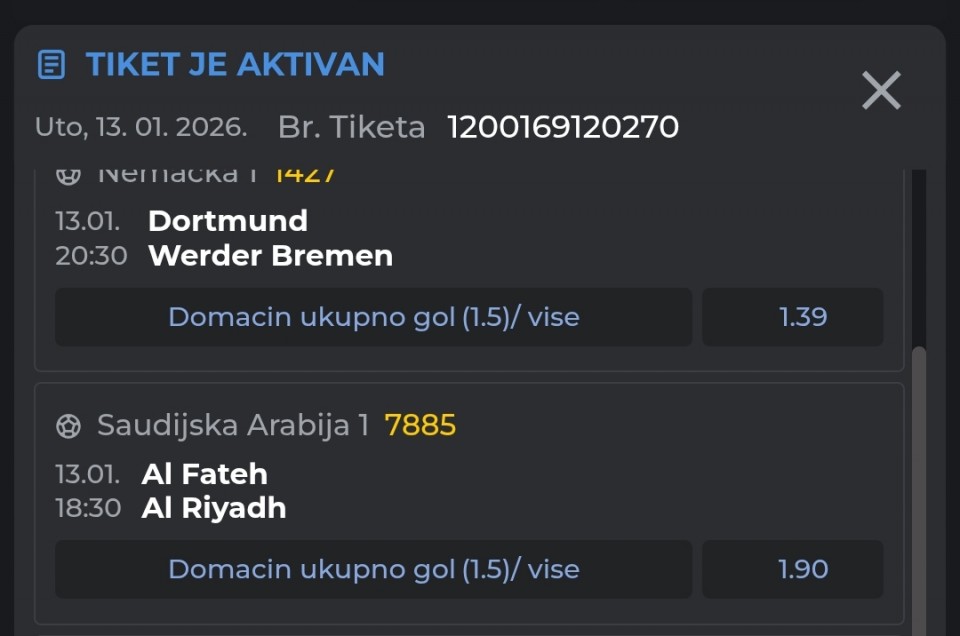Screen dimensions: 960x636
Task: Click the ticket date Uto, 13. 01. 2026.
Action: (x=141, y=127)
